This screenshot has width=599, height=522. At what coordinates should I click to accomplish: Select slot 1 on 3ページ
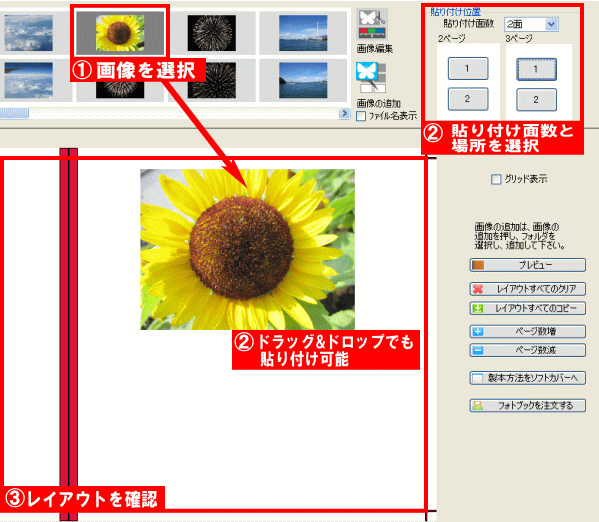click(x=536, y=69)
